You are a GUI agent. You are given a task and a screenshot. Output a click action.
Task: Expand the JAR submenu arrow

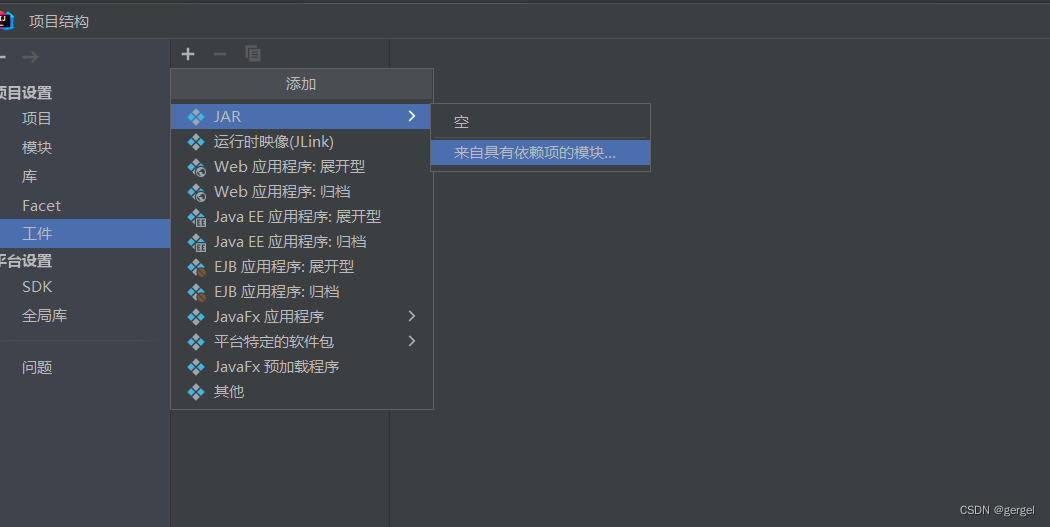click(x=412, y=117)
